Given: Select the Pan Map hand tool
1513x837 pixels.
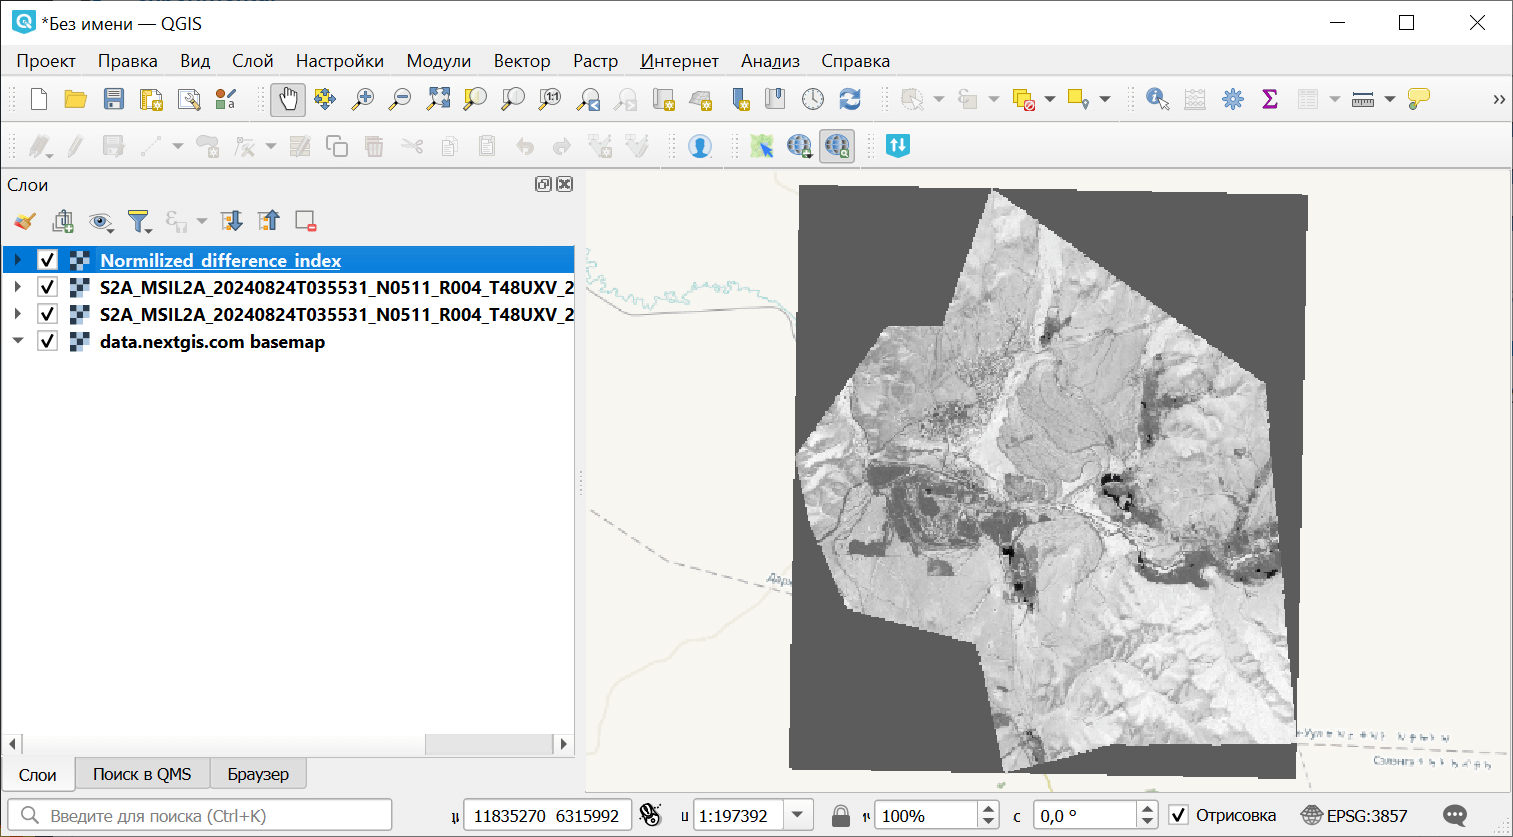Looking at the screenshot, I should pos(287,99).
